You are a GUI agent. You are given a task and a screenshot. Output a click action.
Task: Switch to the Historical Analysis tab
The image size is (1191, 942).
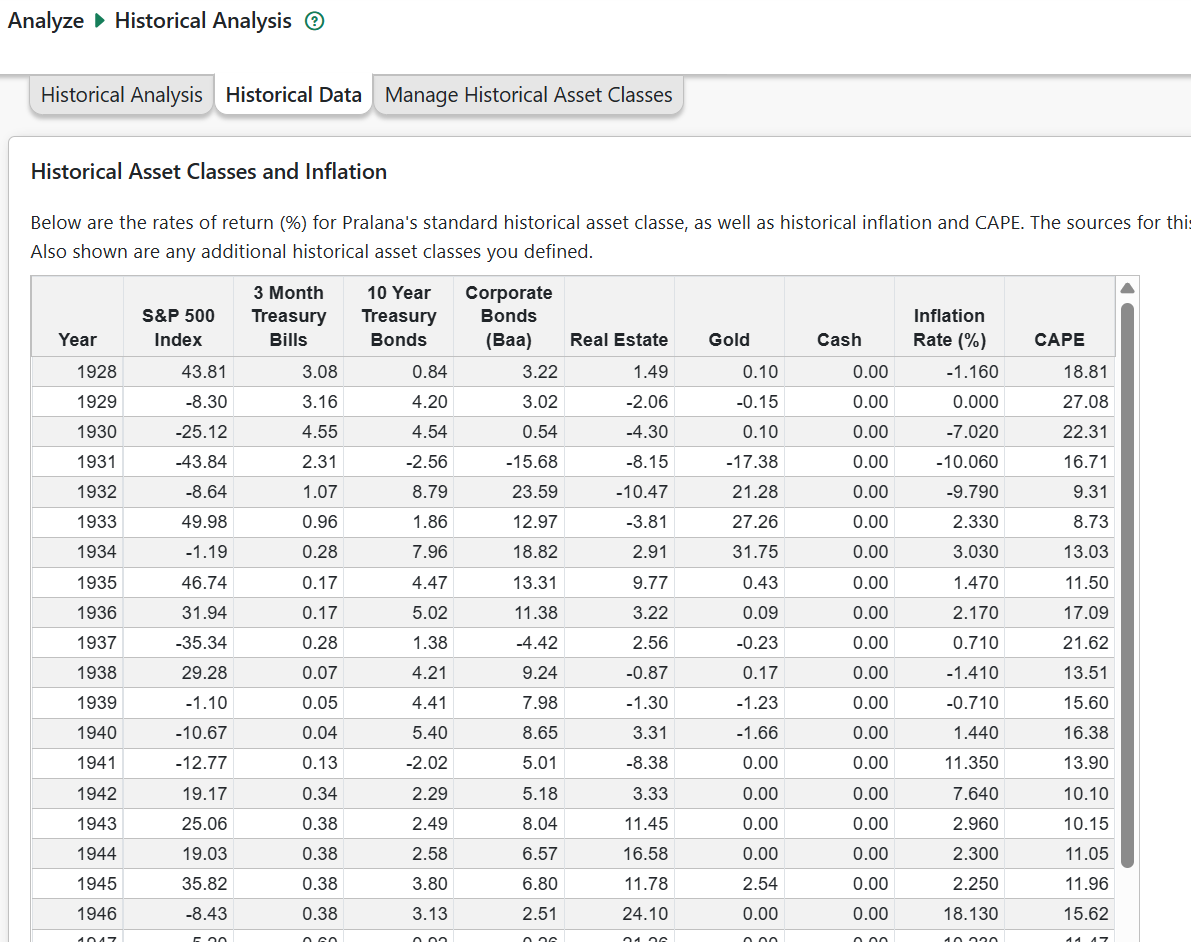pyautogui.click(x=121, y=95)
